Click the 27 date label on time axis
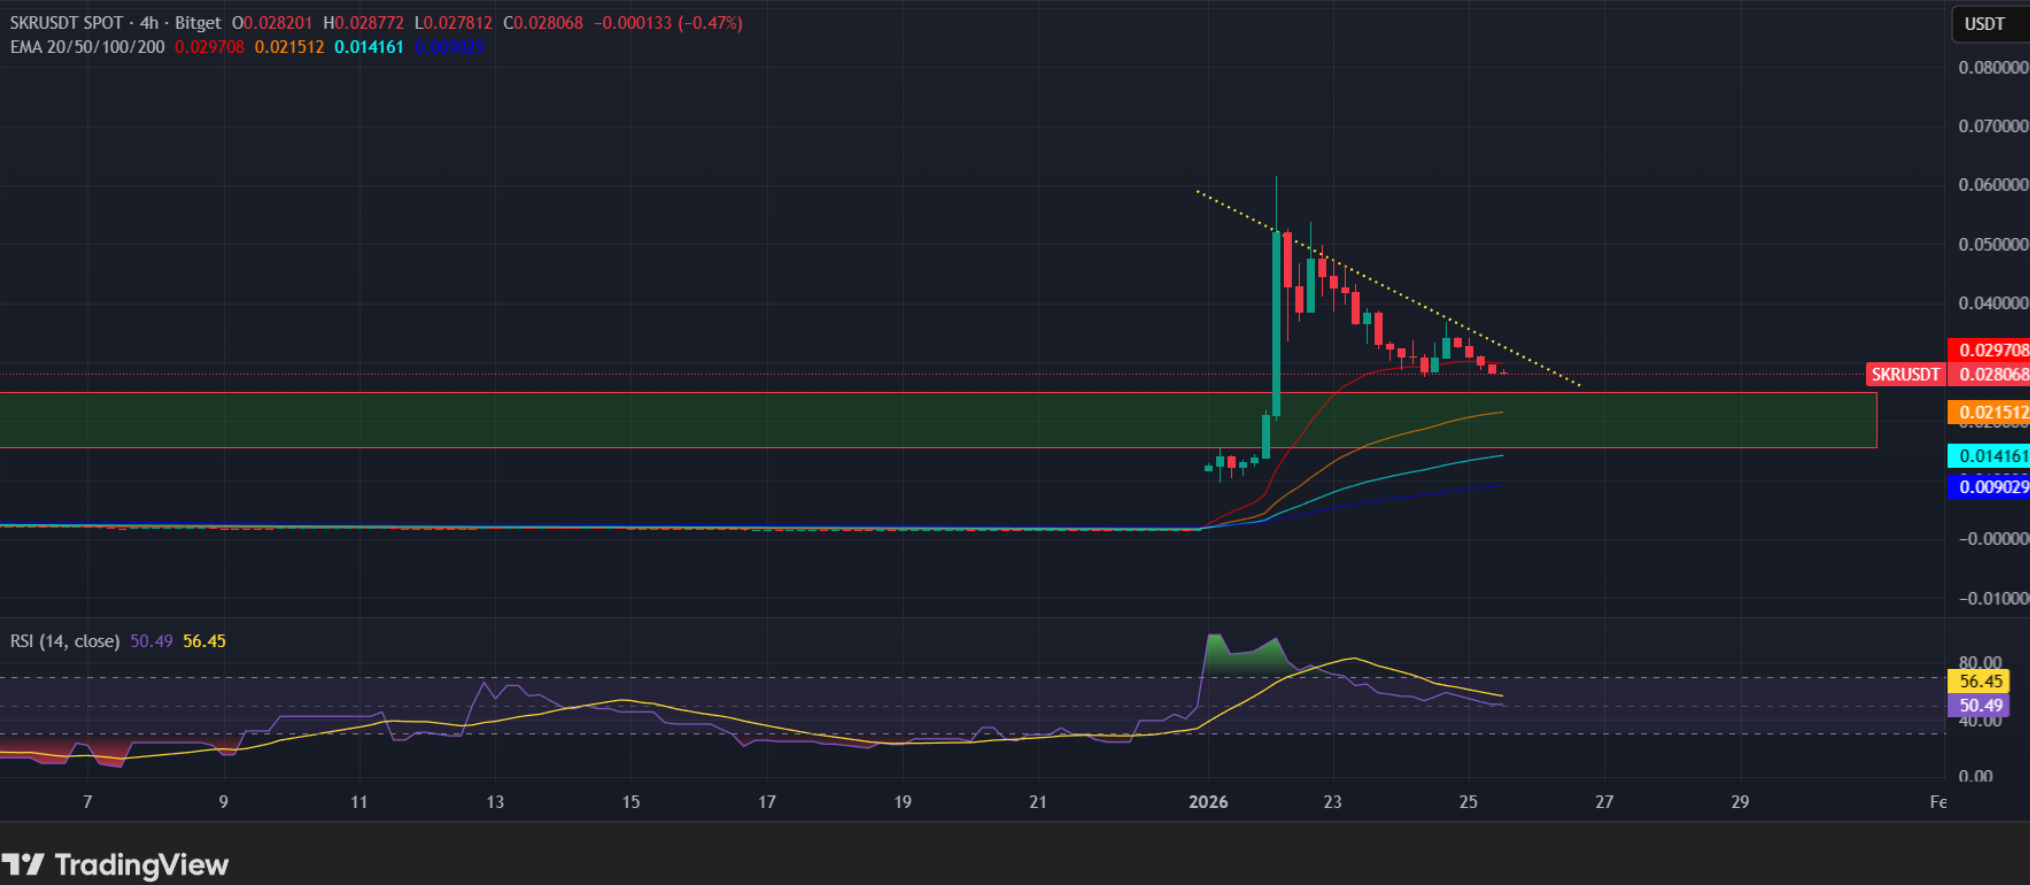 point(1604,802)
